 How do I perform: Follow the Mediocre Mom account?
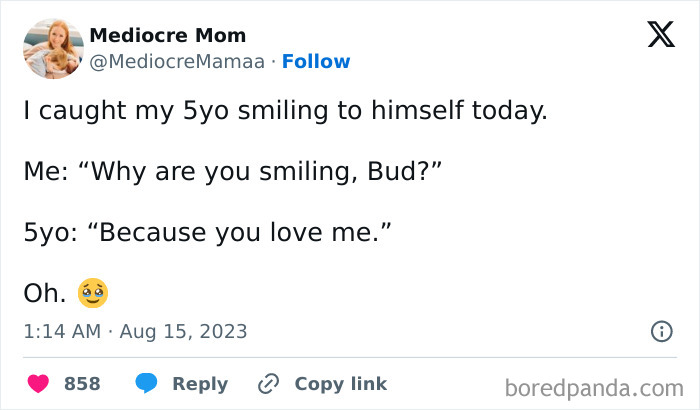click(316, 61)
